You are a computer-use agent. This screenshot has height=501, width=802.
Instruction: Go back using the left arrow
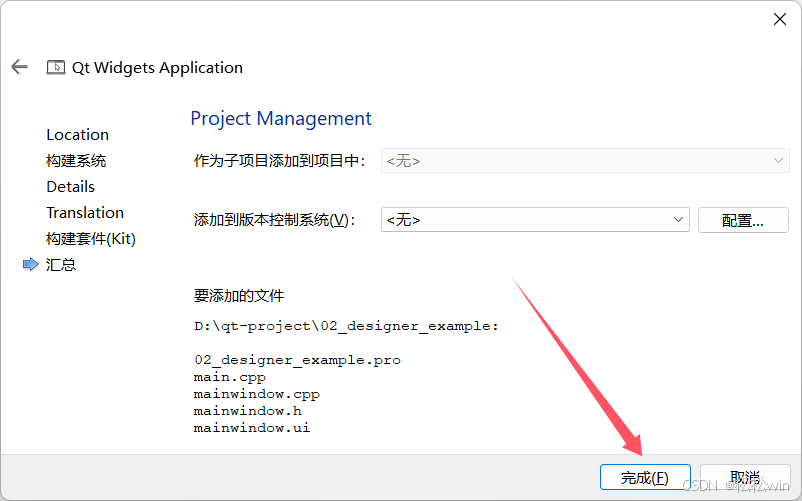point(19,66)
